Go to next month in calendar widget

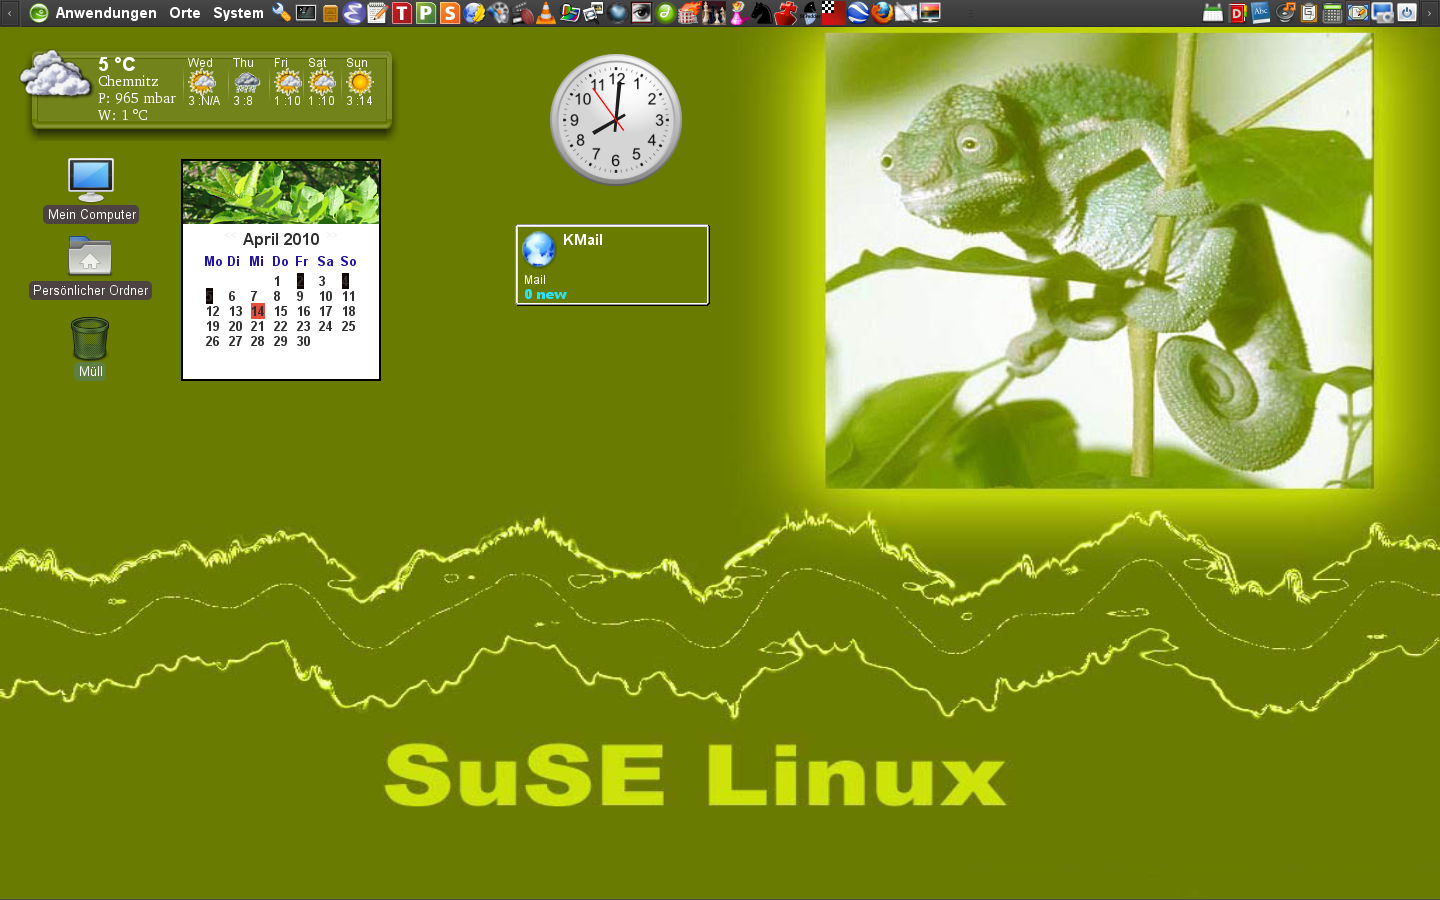point(331,236)
